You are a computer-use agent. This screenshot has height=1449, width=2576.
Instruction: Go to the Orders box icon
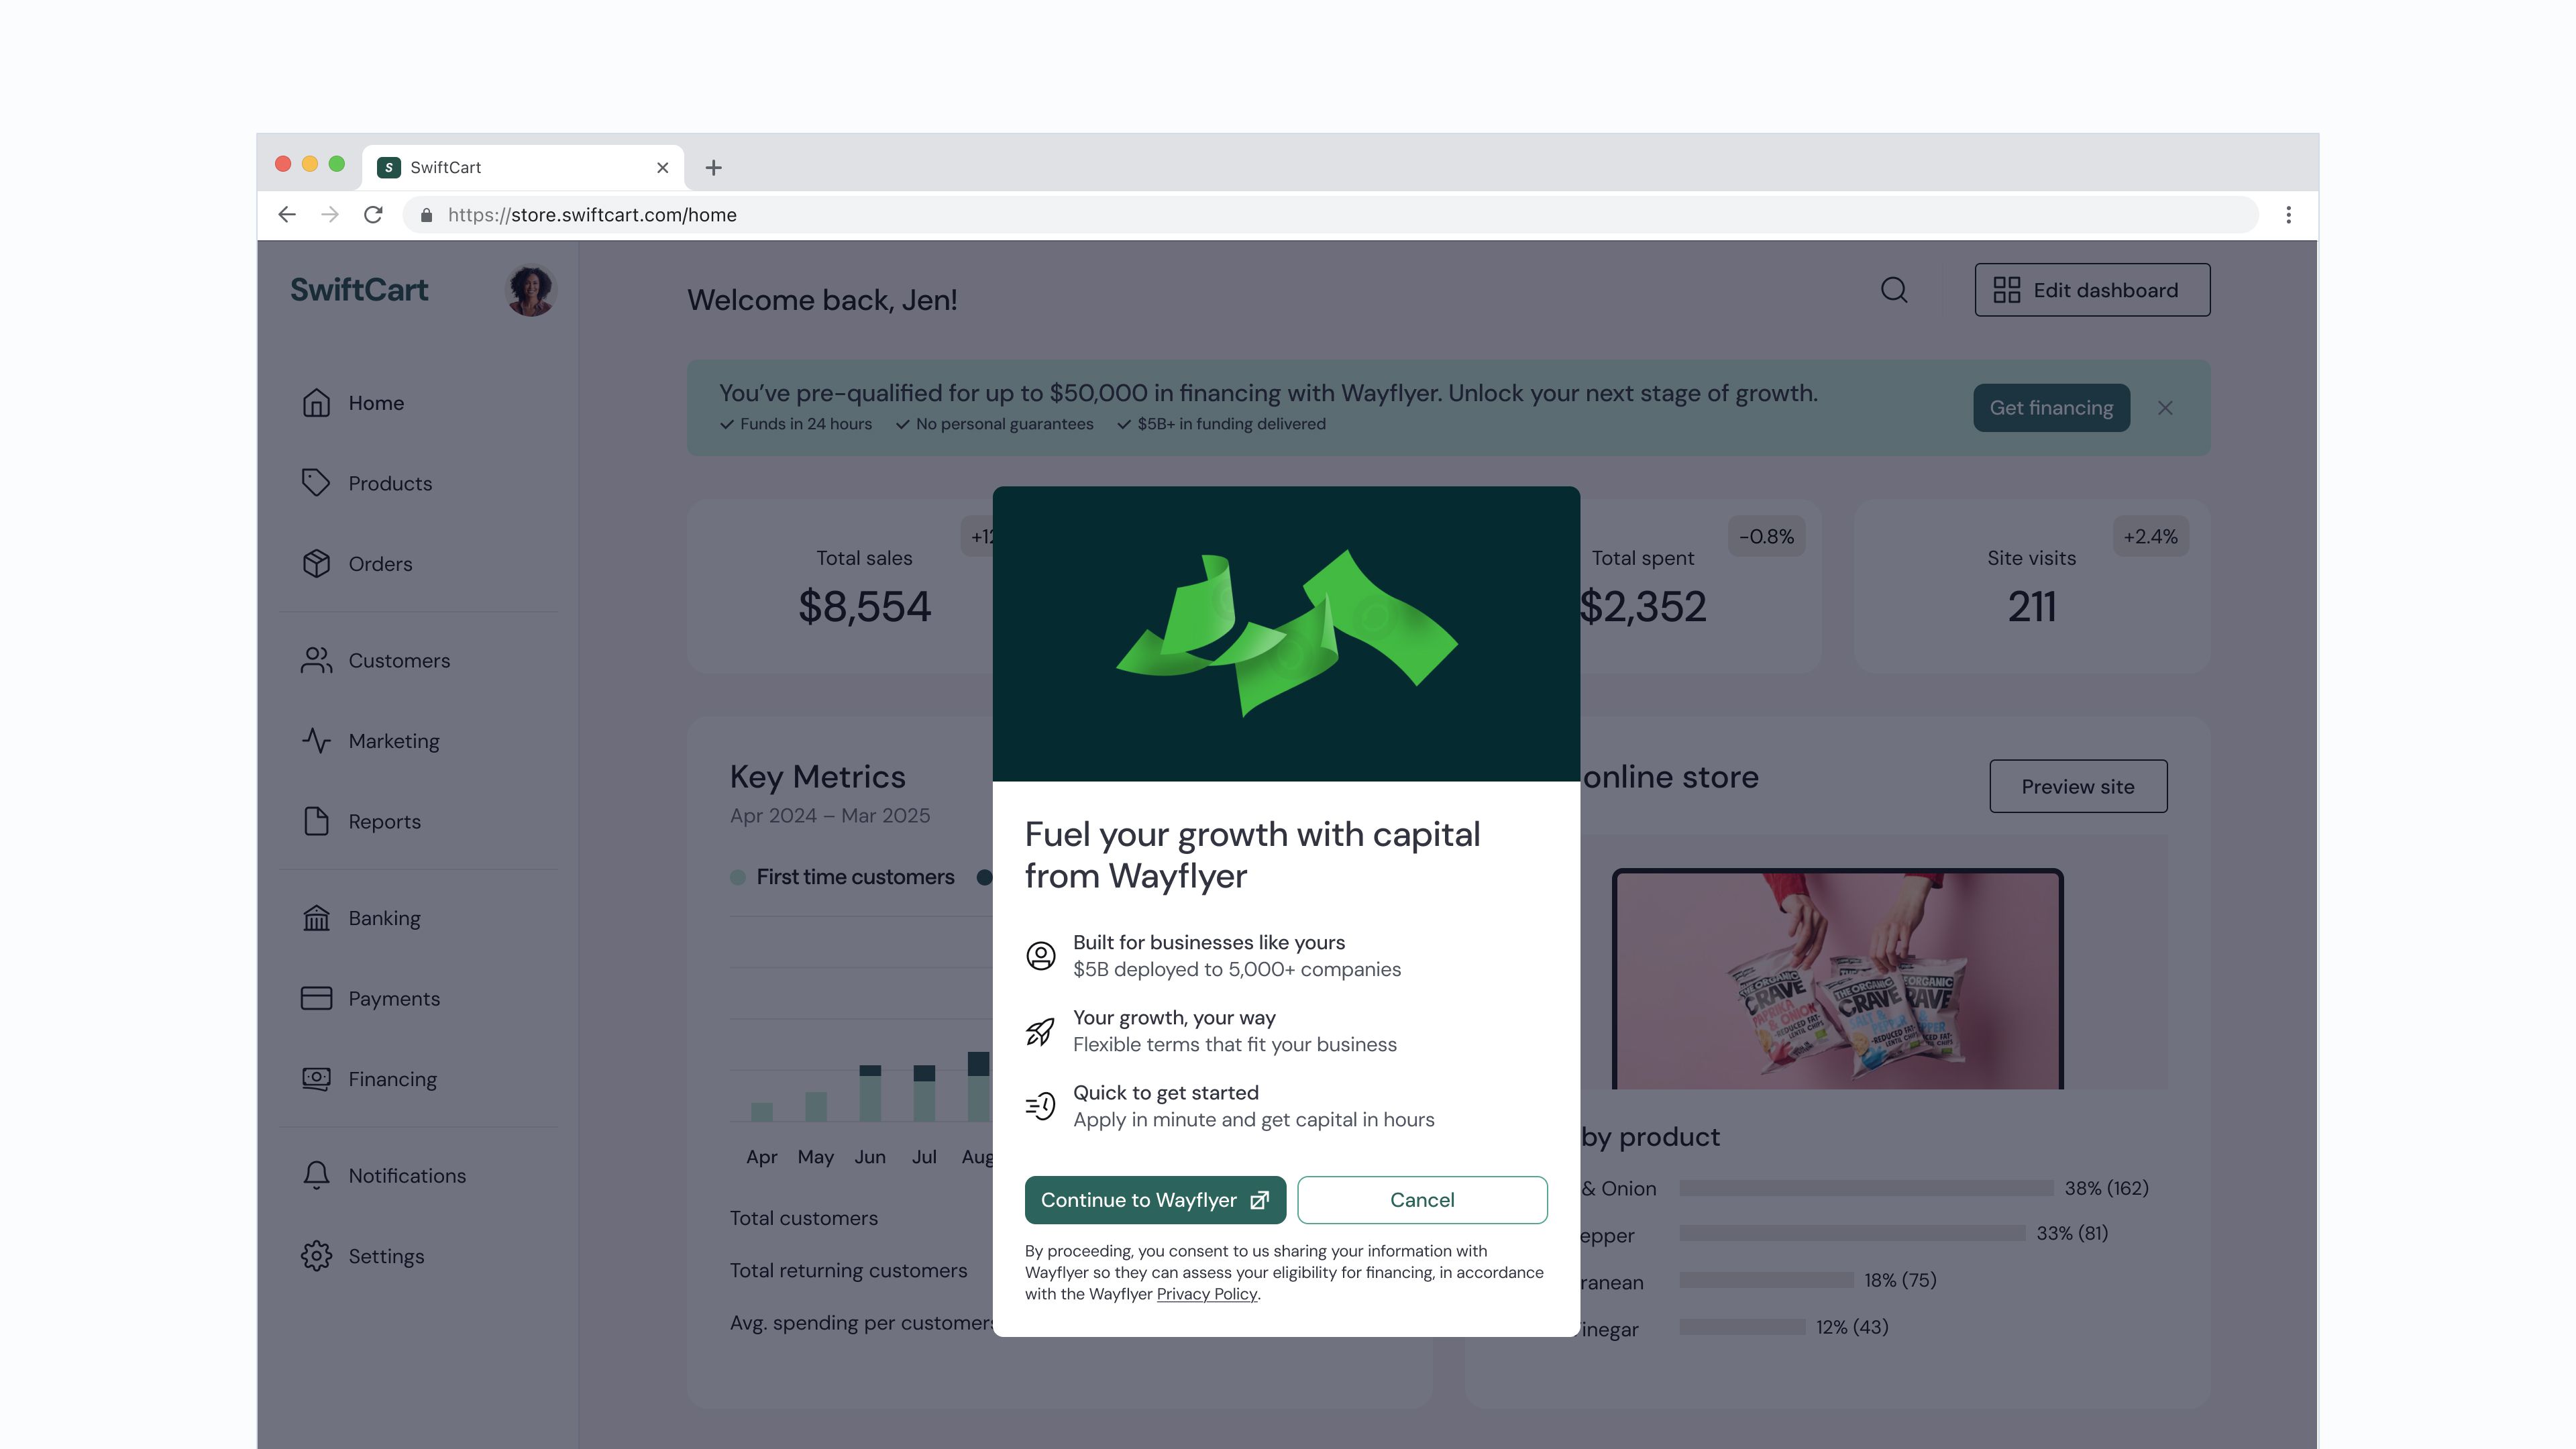[x=316, y=564]
